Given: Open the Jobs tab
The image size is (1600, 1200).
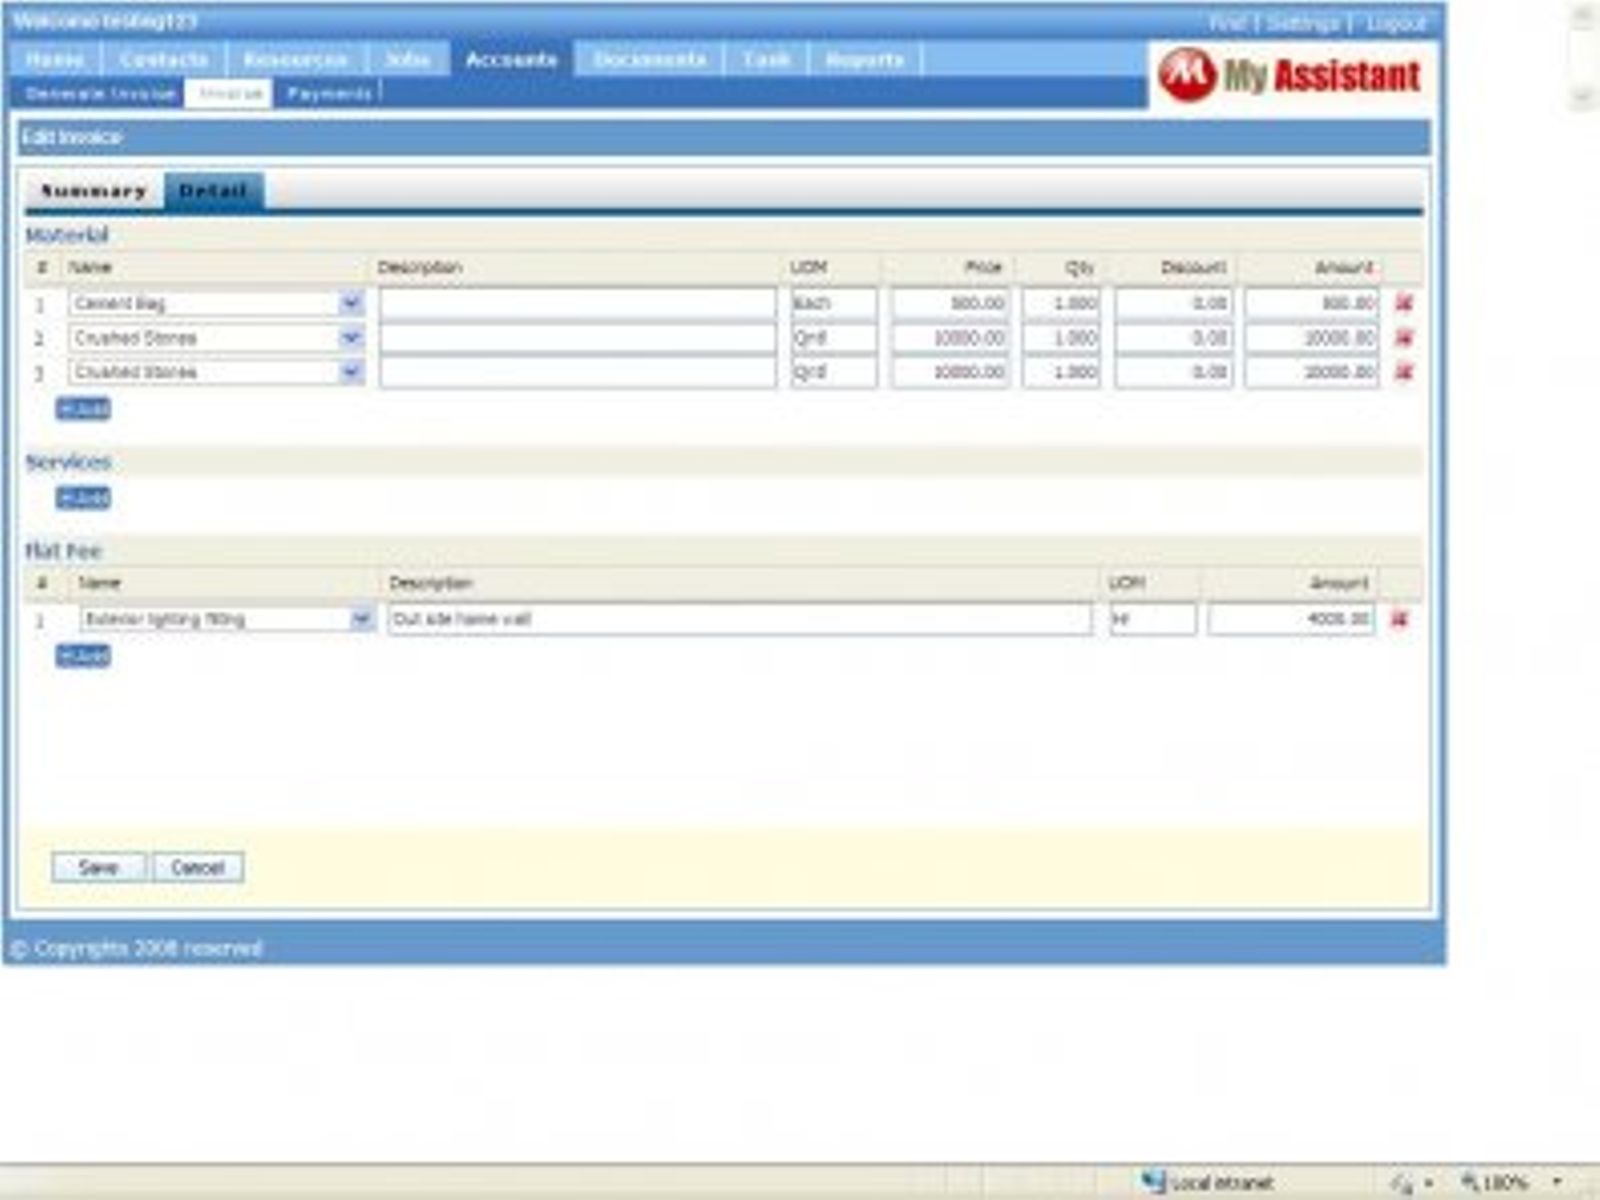Looking at the screenshot, I should [408, 60].
